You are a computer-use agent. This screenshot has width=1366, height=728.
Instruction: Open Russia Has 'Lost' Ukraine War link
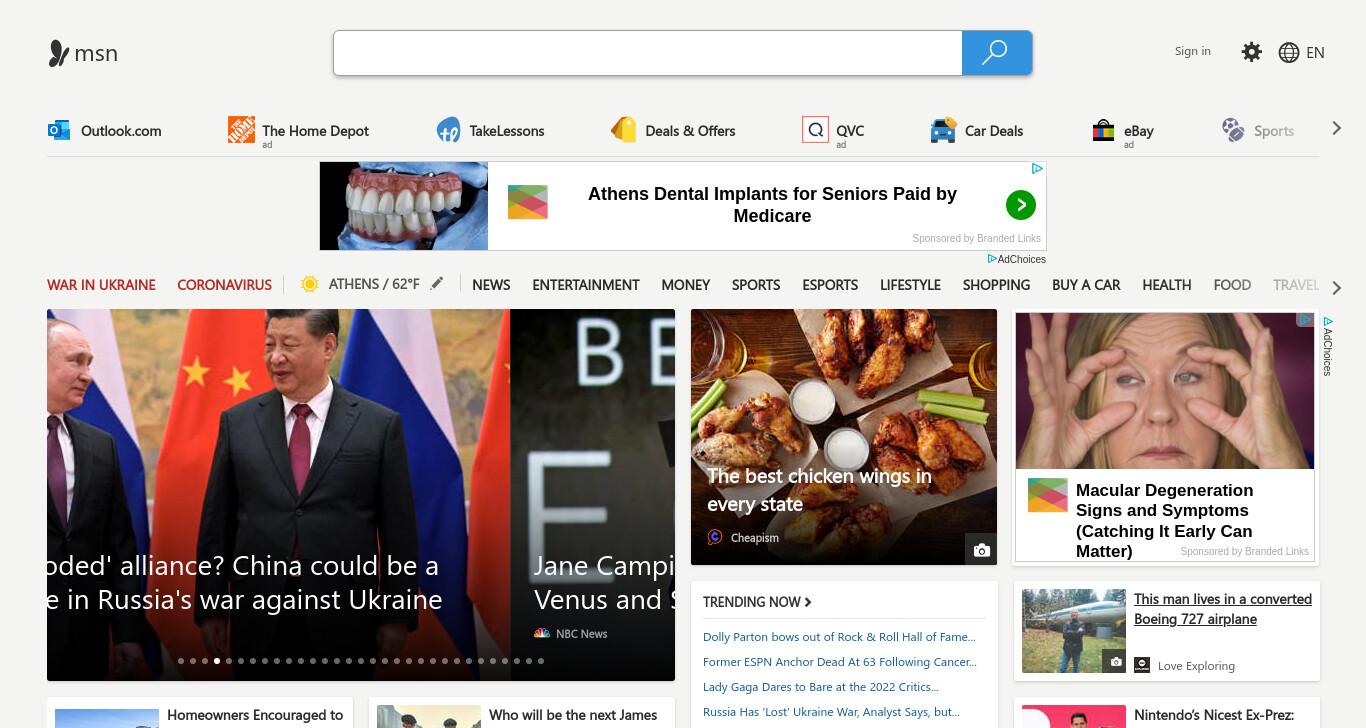pos(832,712)
